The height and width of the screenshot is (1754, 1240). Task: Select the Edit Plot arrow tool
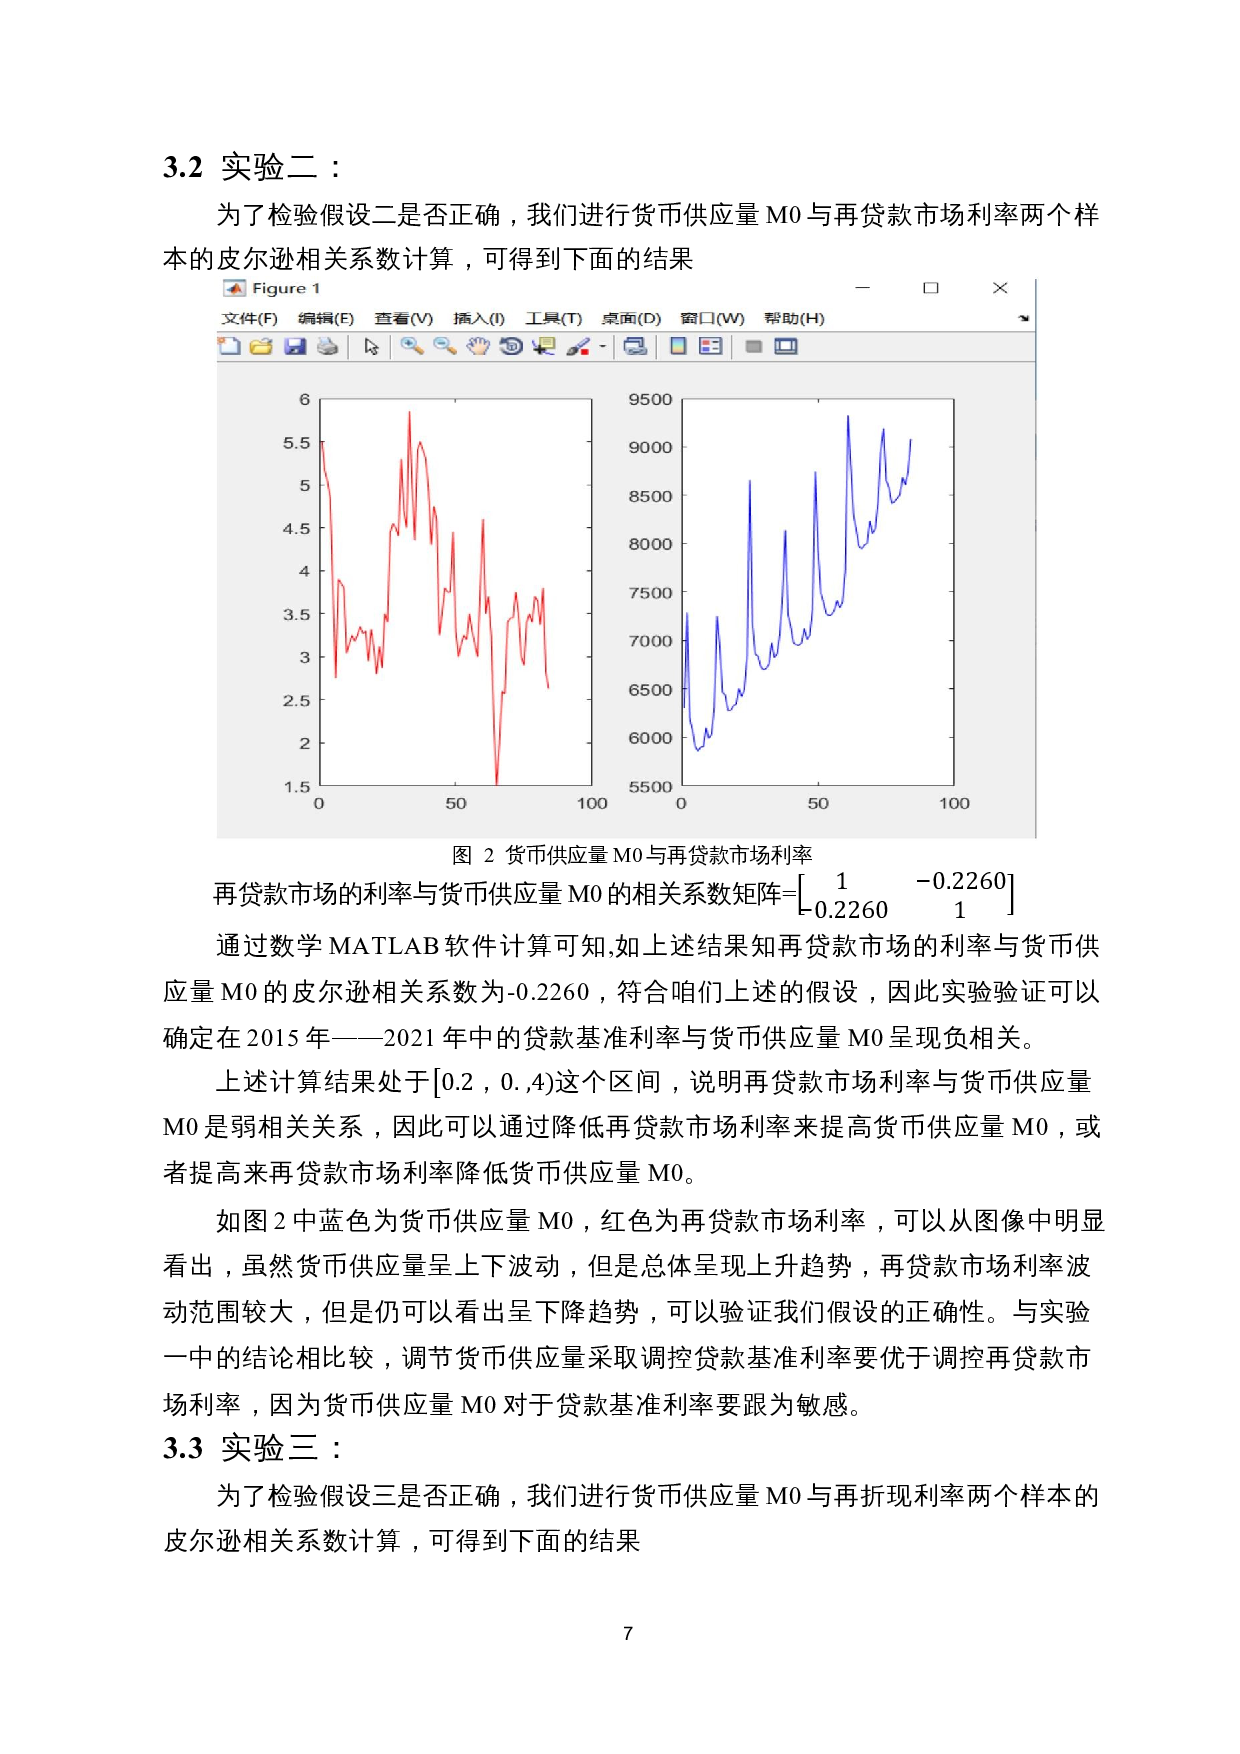tap(371, 346)
